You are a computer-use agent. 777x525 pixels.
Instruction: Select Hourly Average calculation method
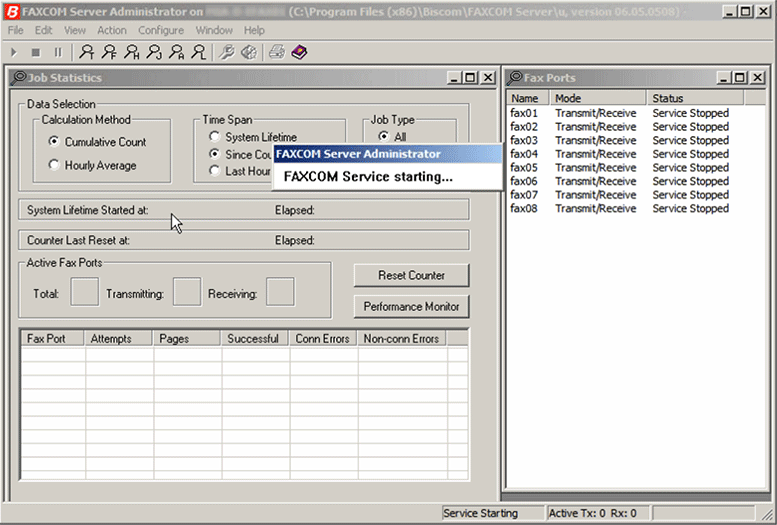92,165
